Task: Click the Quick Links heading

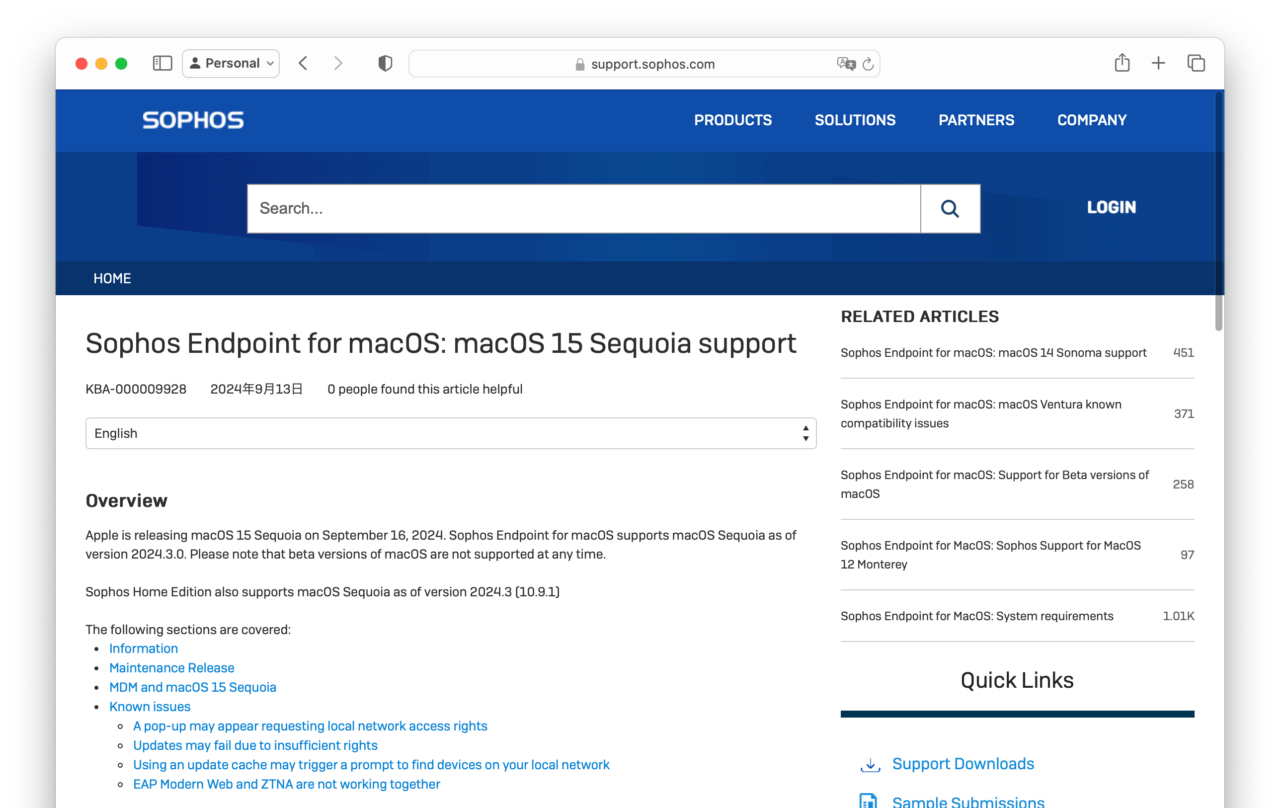Action: pos(1017,680)
